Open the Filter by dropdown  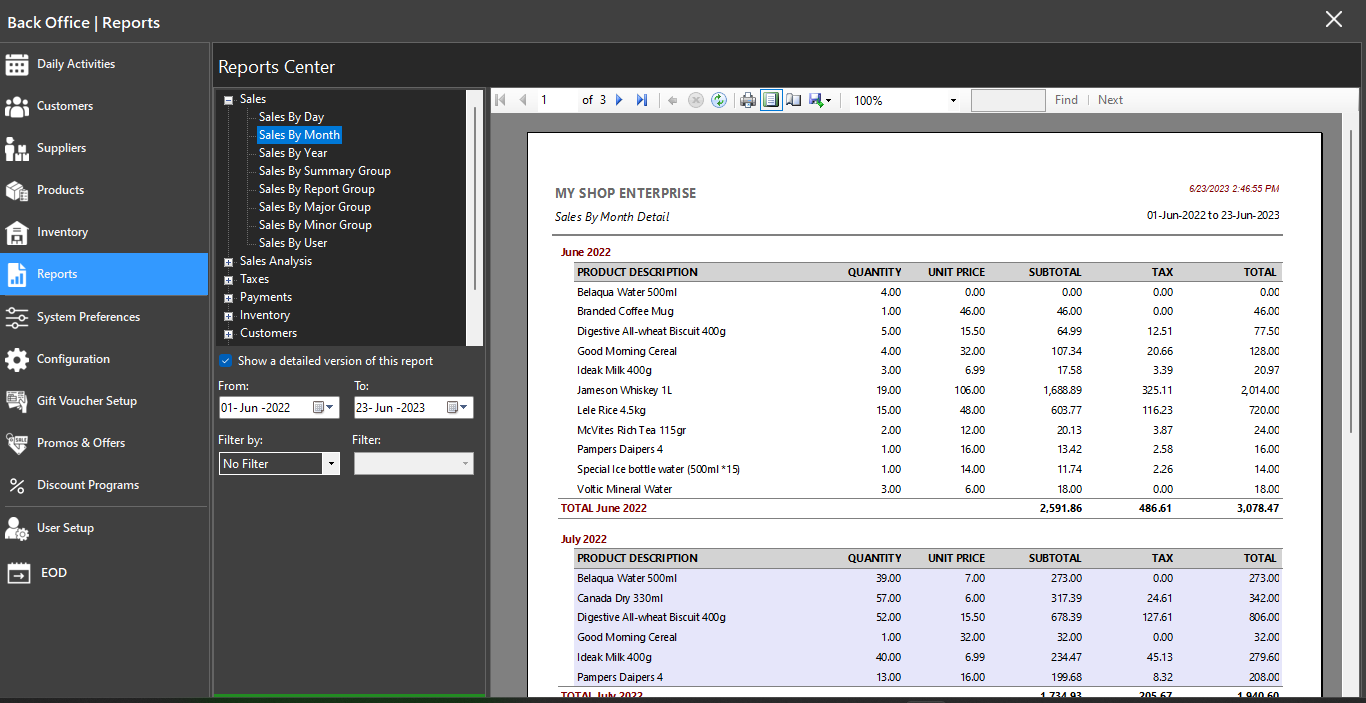coord(331,464)
